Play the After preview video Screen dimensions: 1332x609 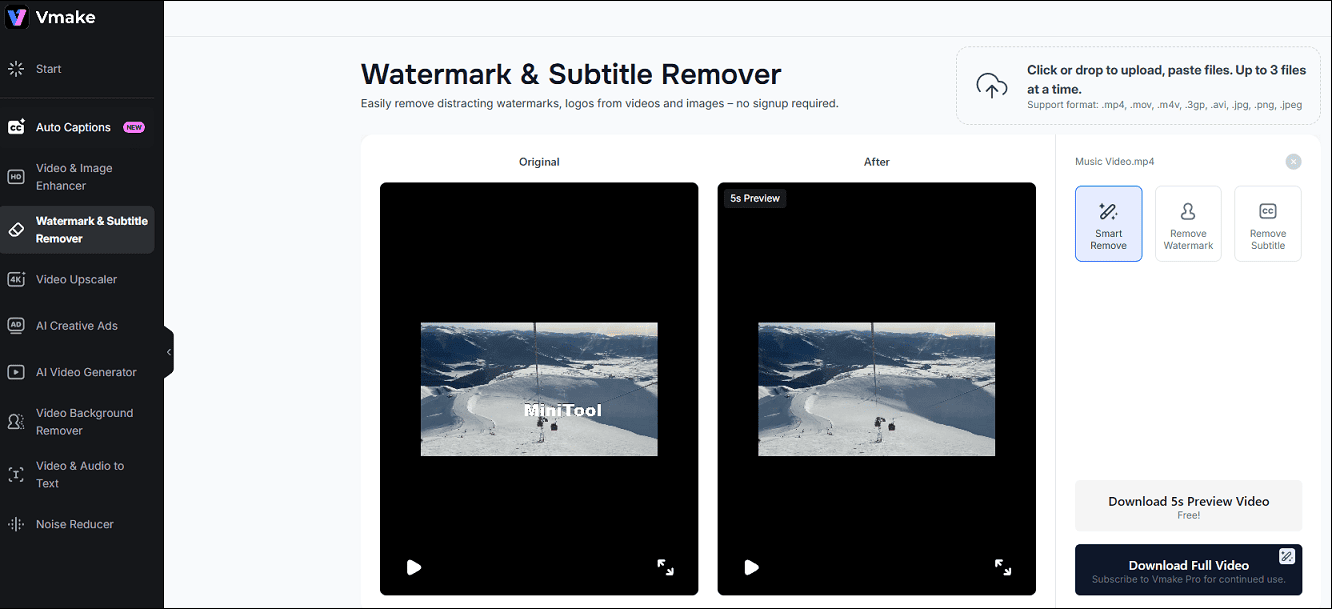click(x=752, y=567)
